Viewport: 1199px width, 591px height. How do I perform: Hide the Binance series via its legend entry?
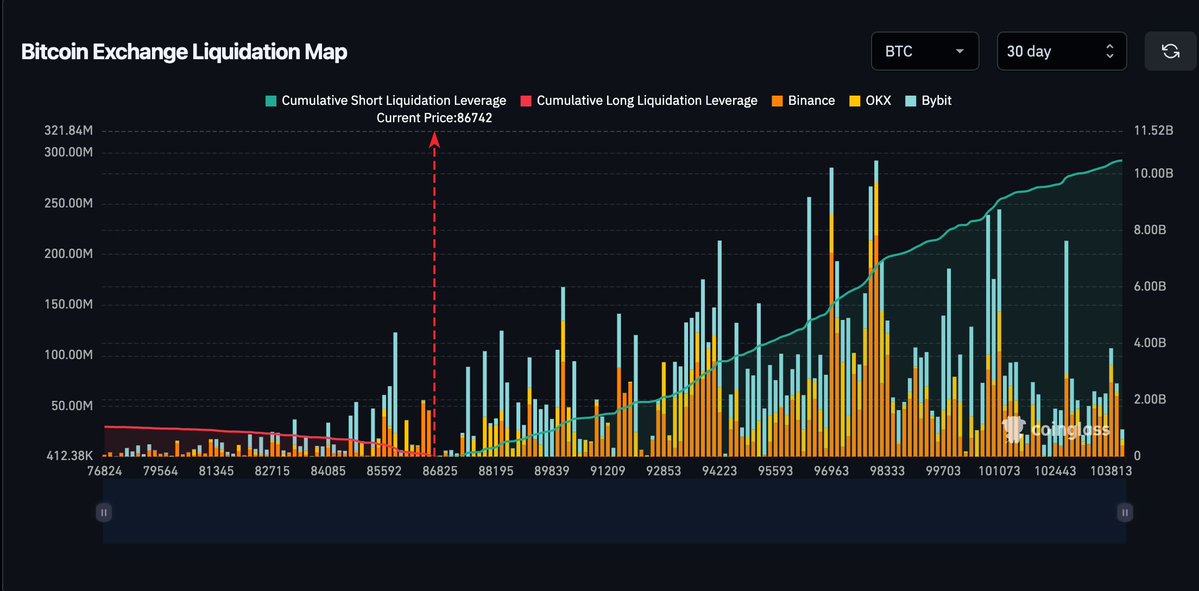point(803,100)
